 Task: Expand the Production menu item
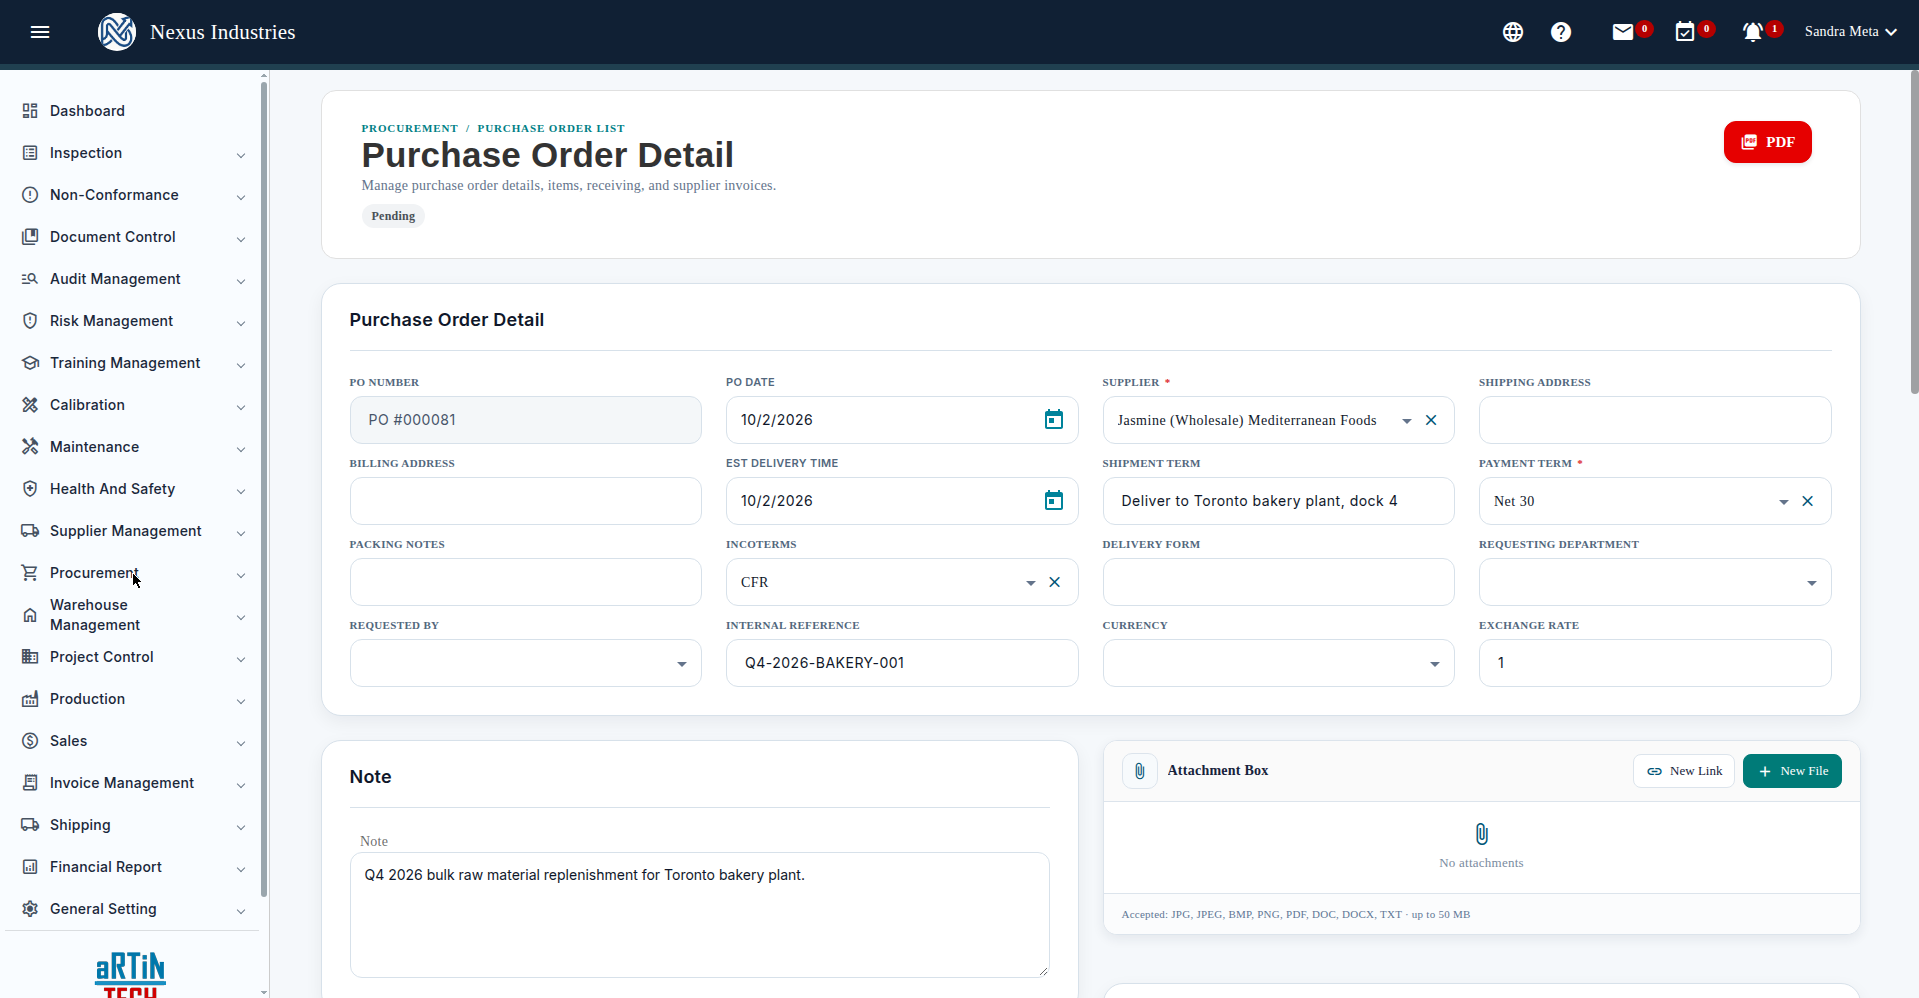(x=132, y=699)
